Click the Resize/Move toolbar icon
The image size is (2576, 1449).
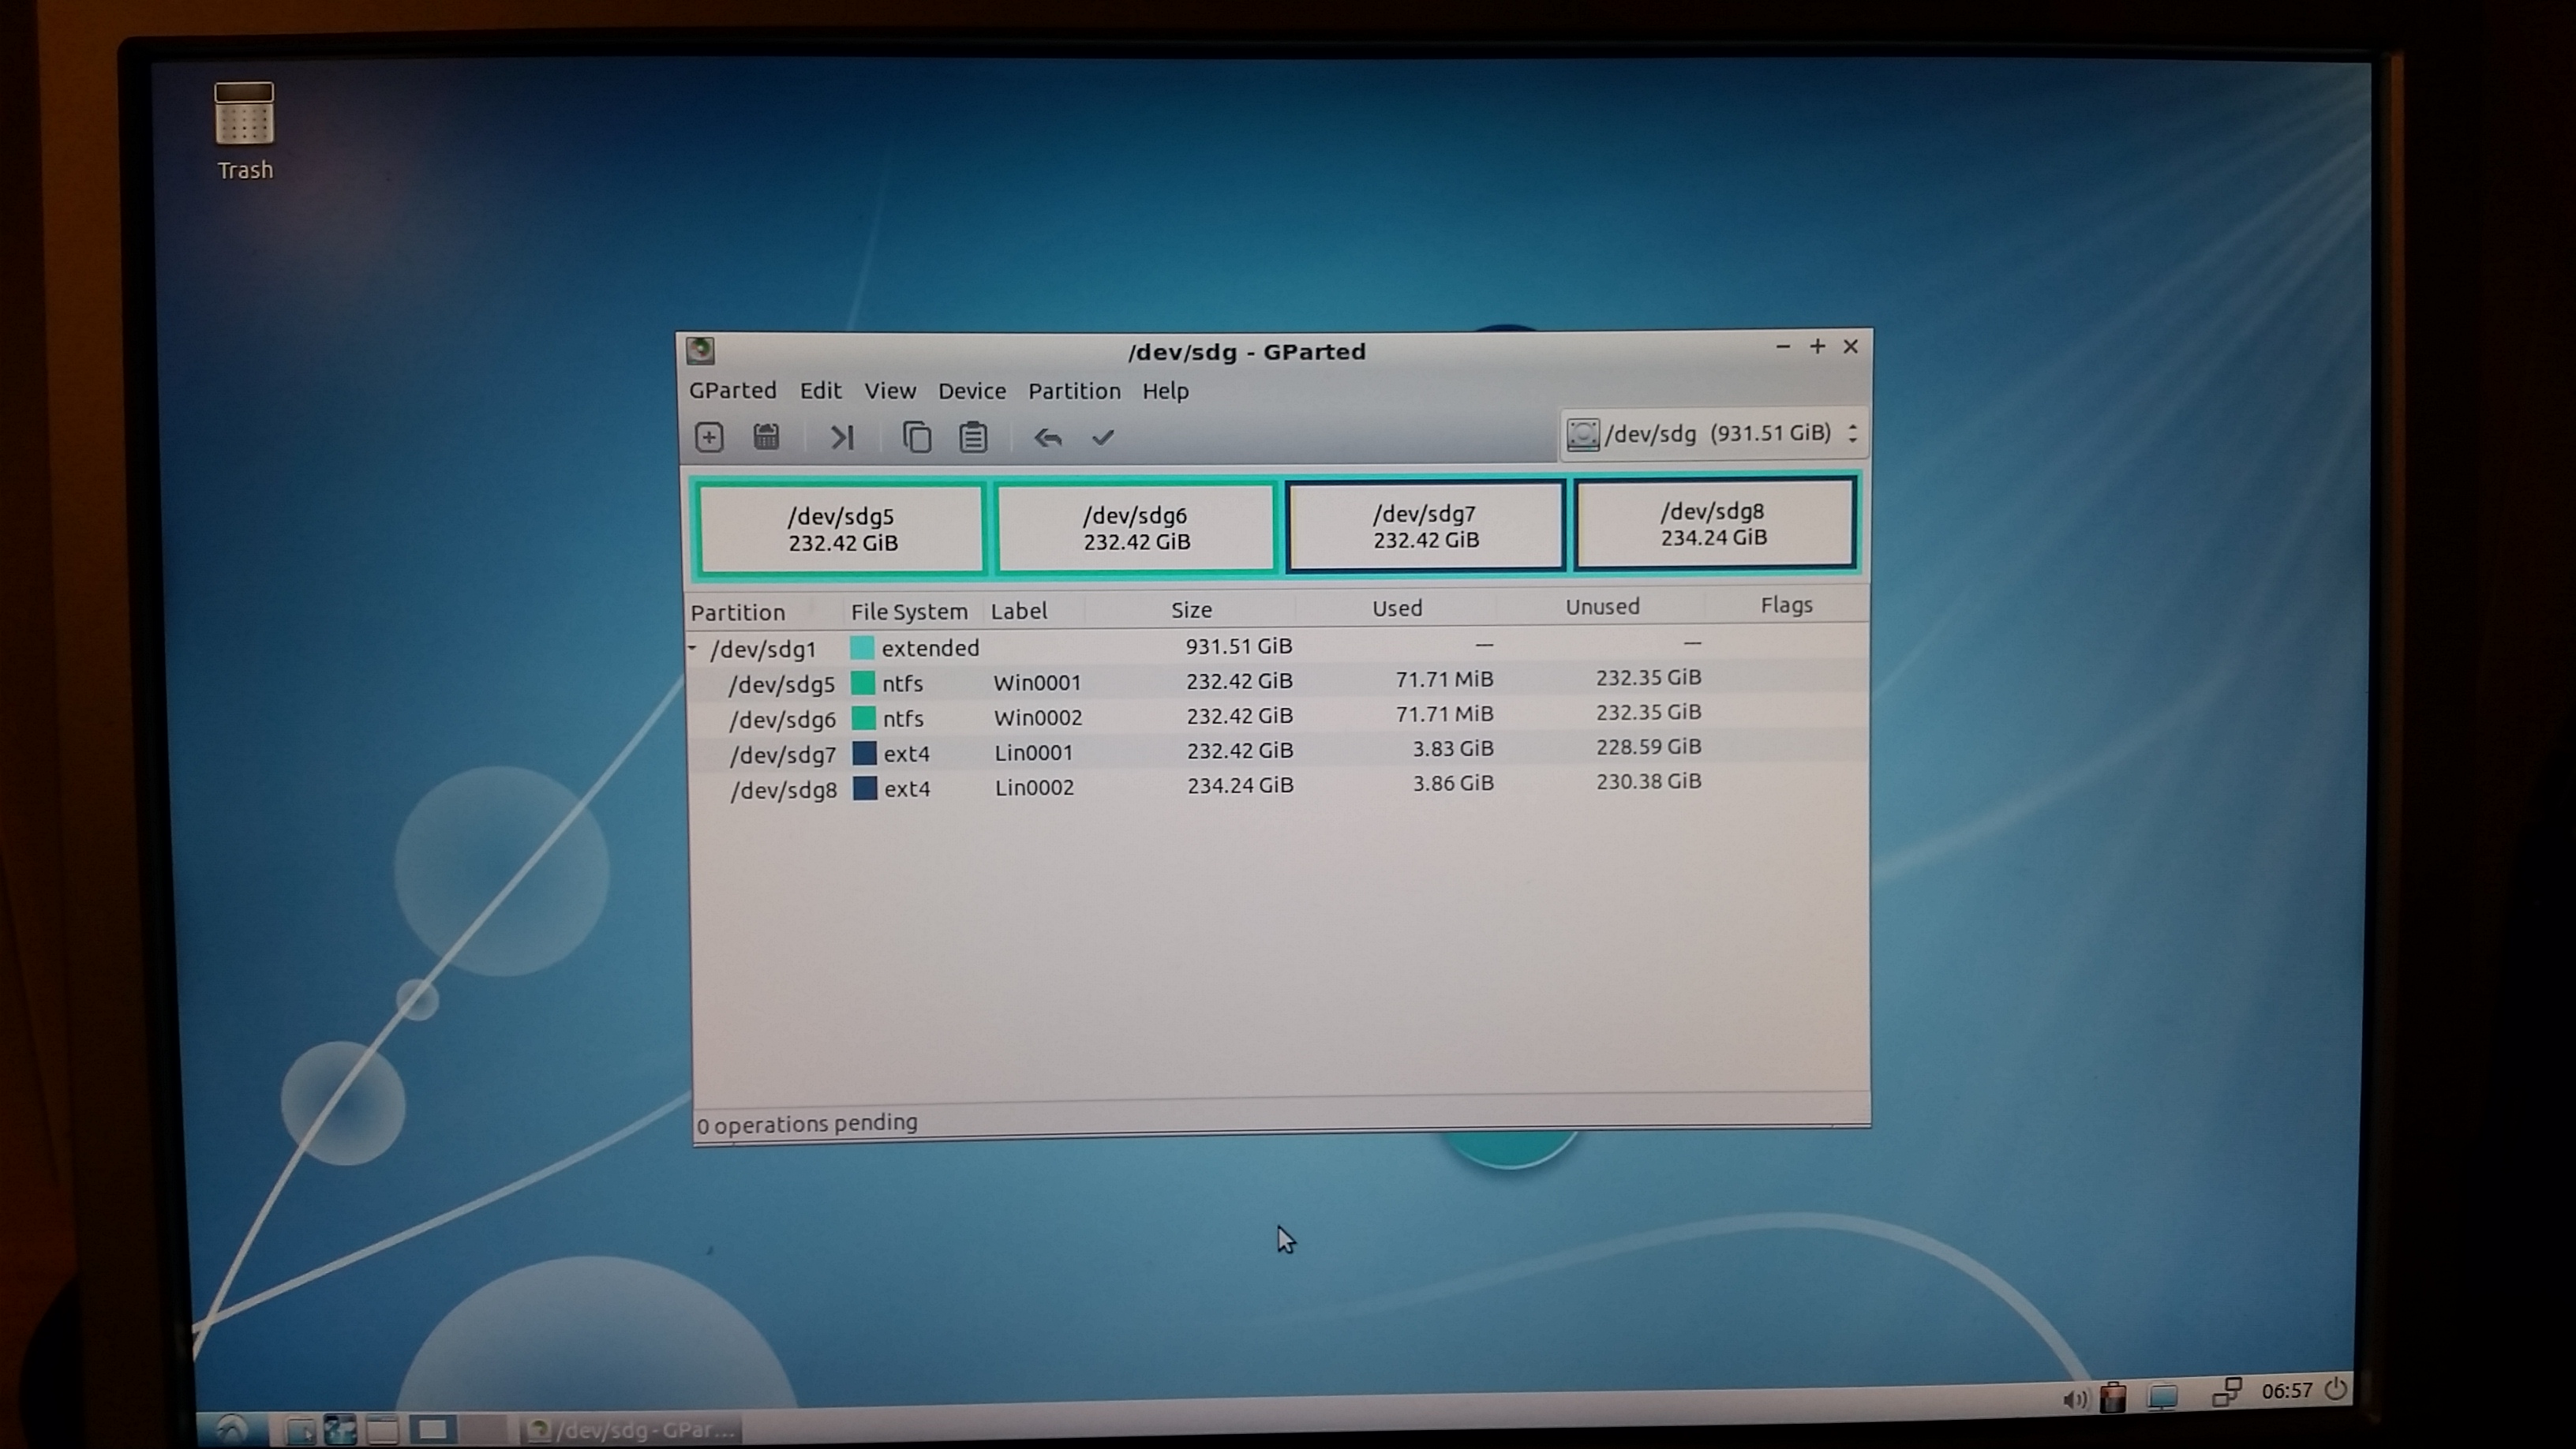click(x=841, y=437)
